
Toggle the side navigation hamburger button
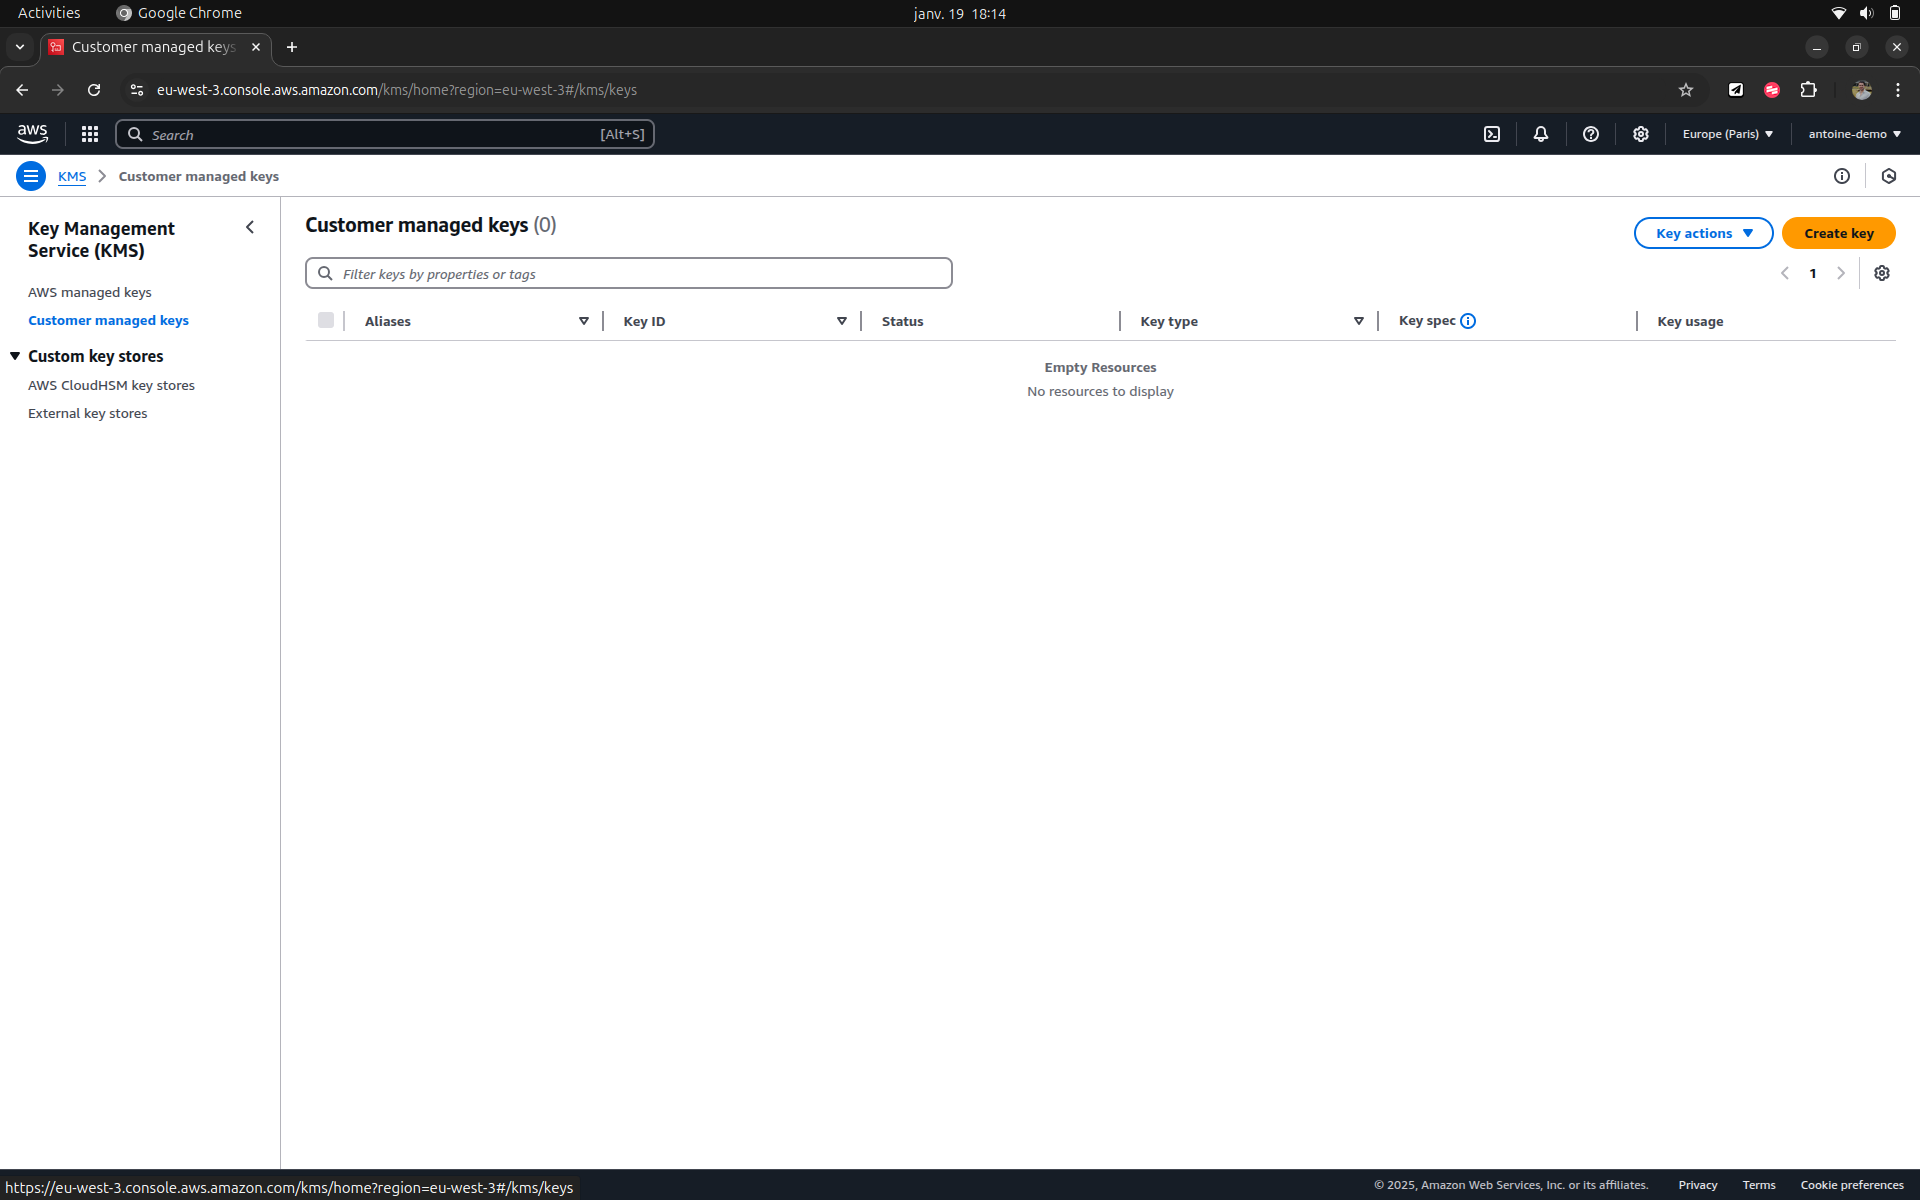31,176
